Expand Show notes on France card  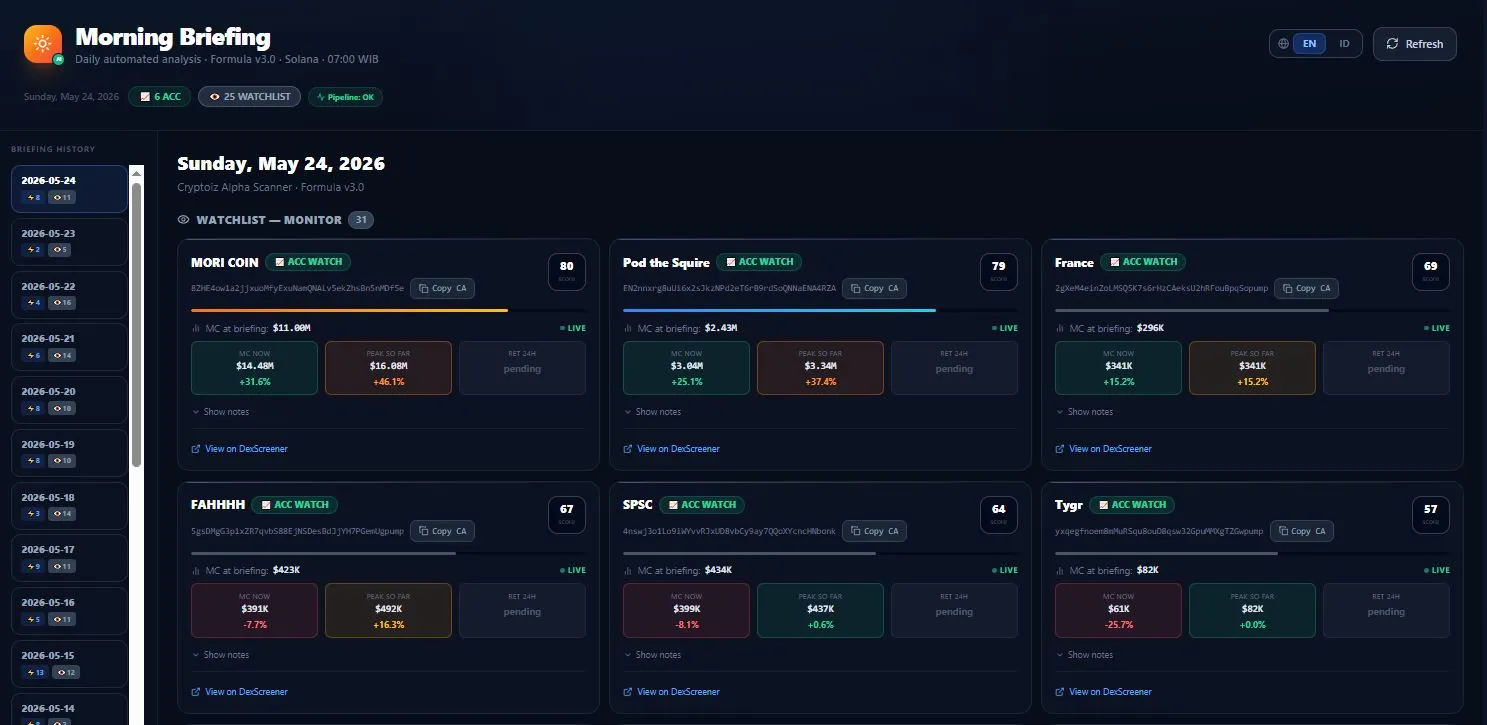(1084, 412)
